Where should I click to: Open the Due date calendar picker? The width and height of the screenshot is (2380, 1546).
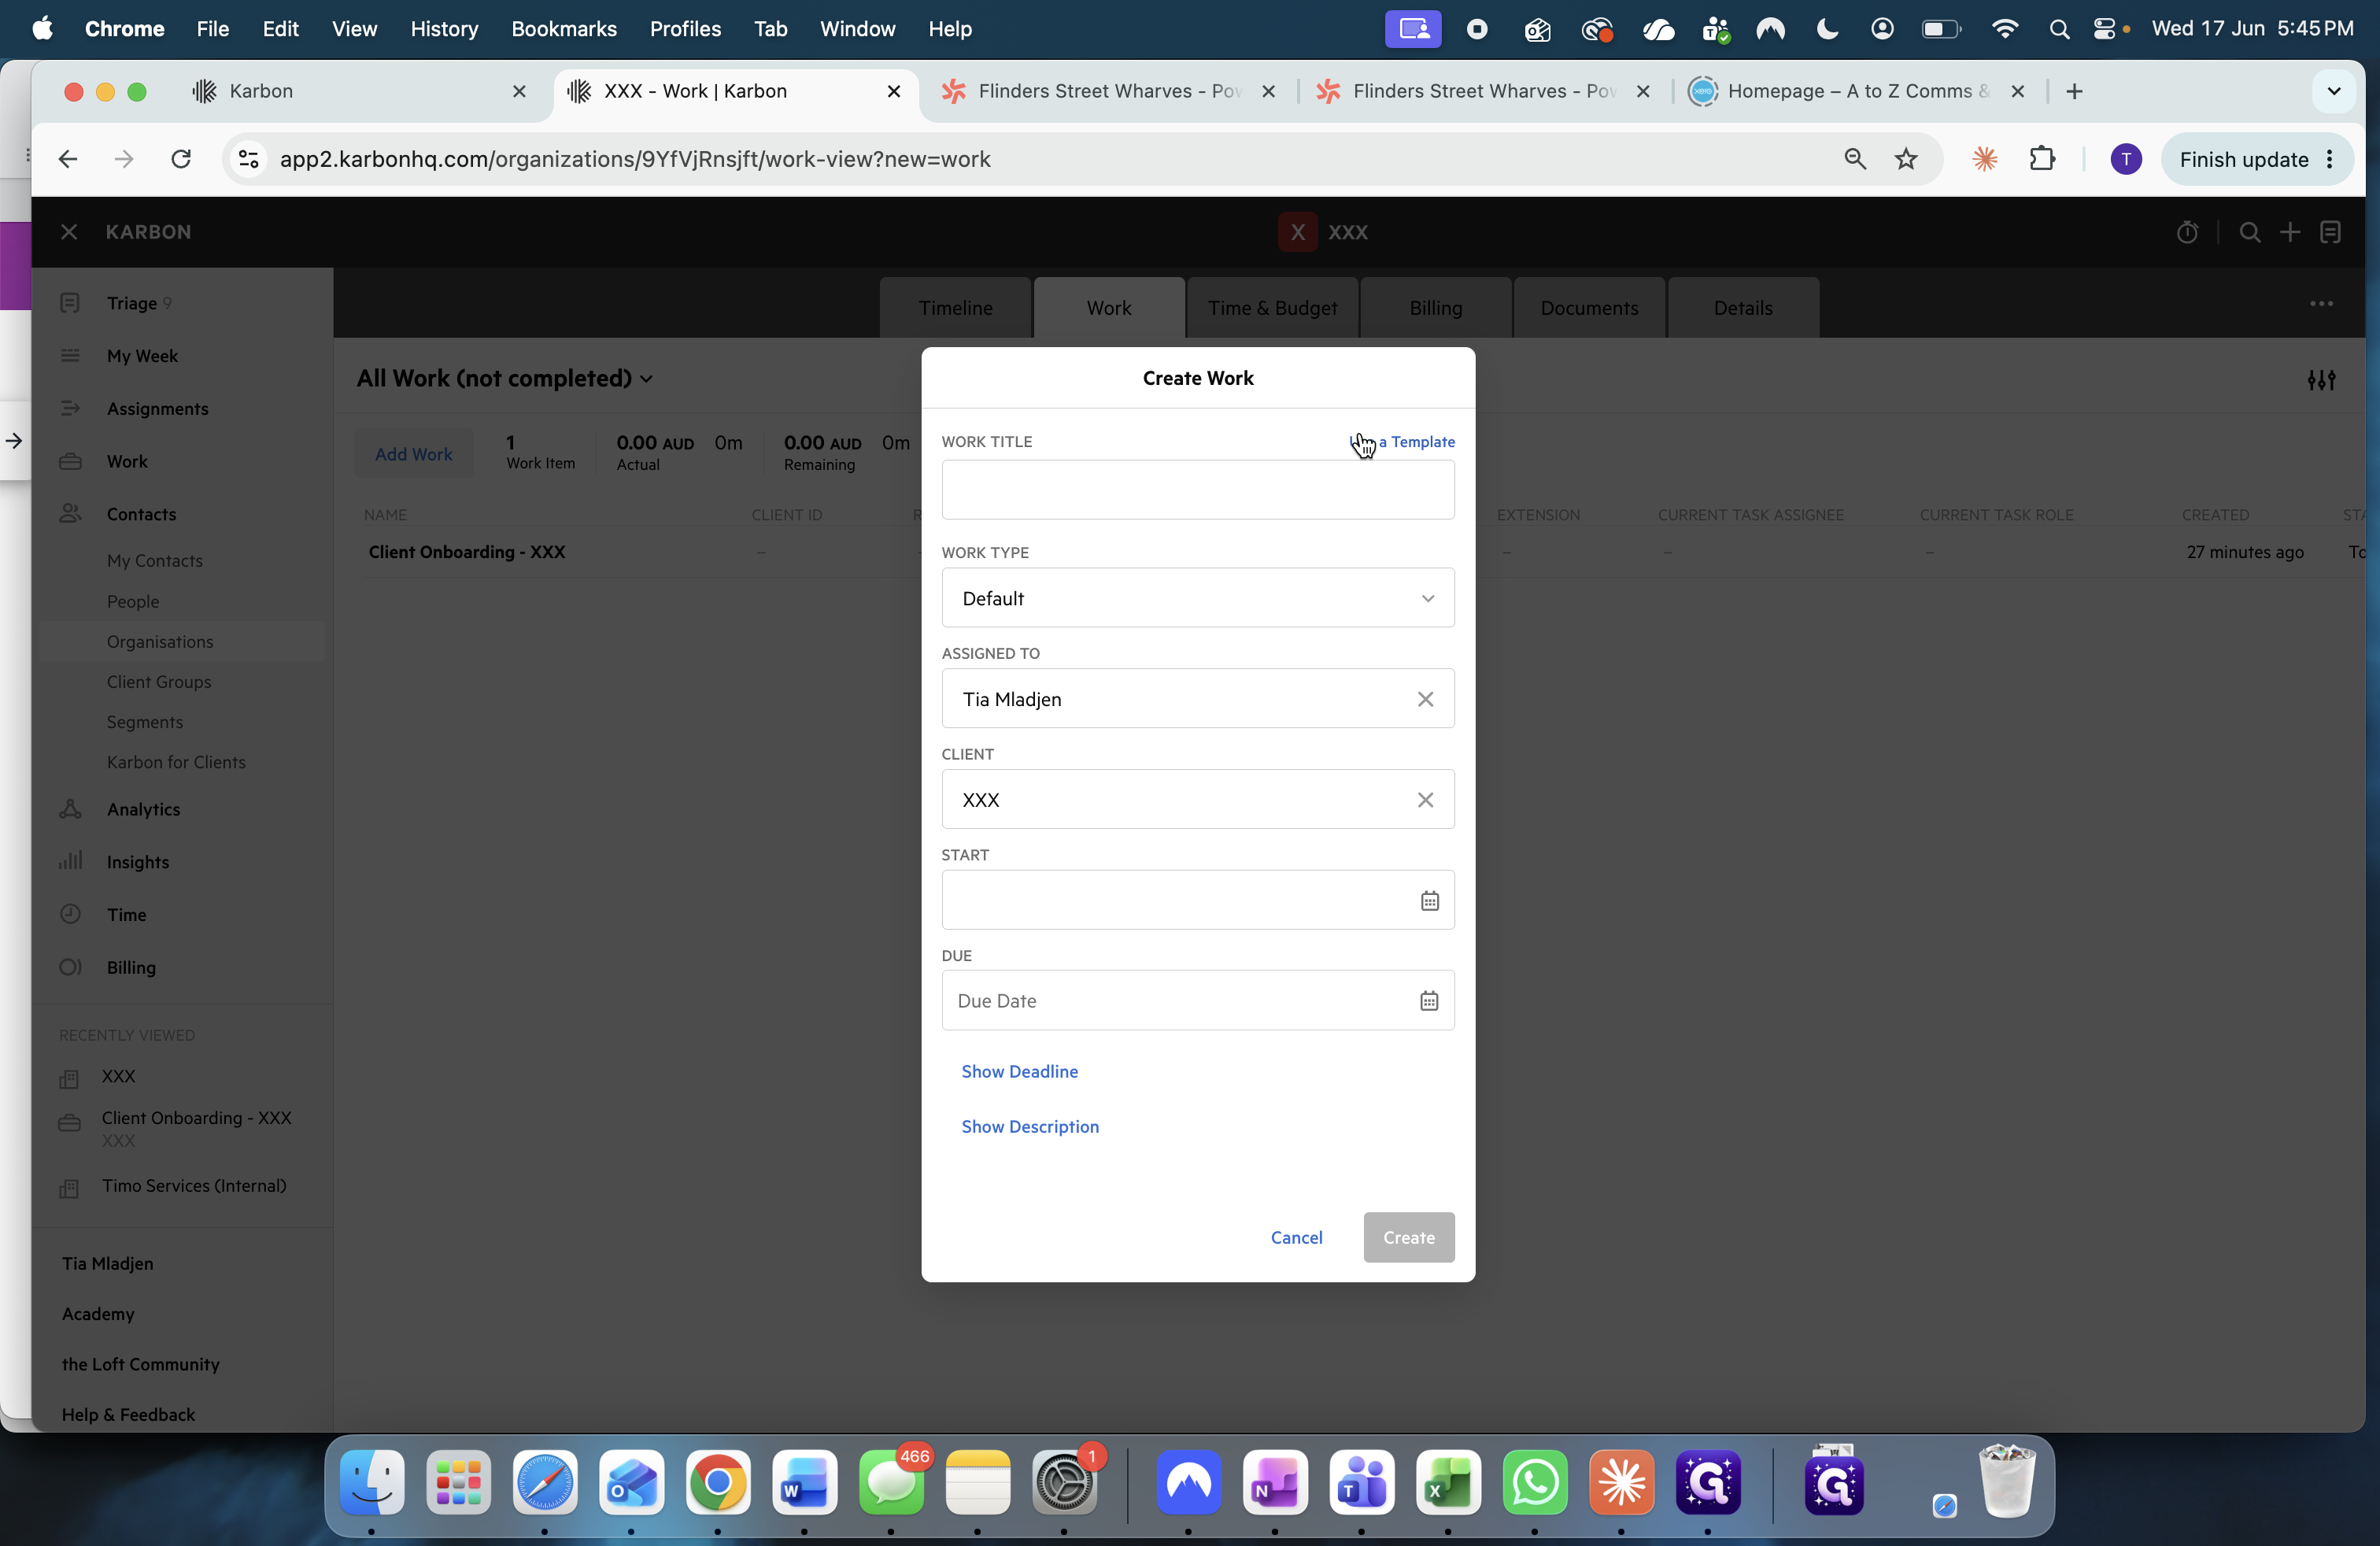coord(1429,1001)
